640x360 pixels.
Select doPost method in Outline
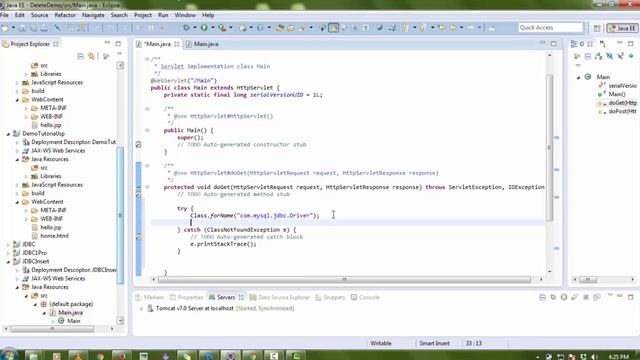coord(618,111)
